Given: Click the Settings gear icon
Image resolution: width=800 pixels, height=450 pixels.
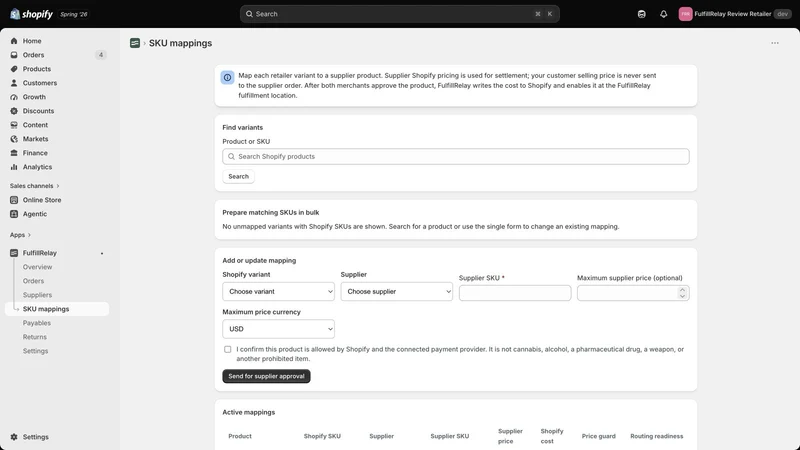Looking at the screenshot, I should [x=14, y=437].
